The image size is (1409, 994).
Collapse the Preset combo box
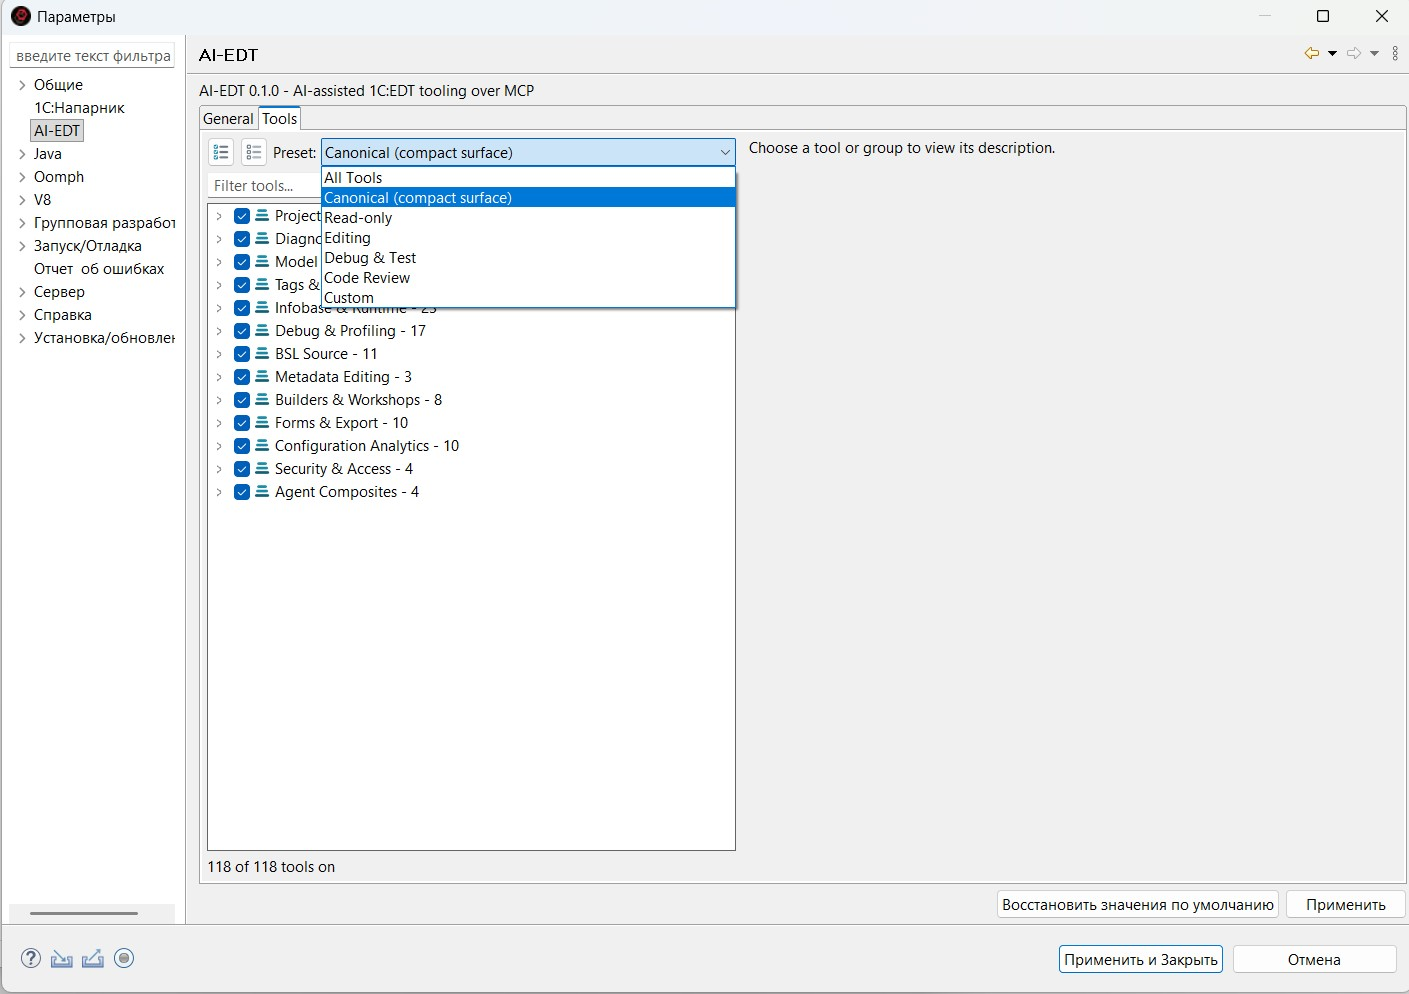(725, 152)
